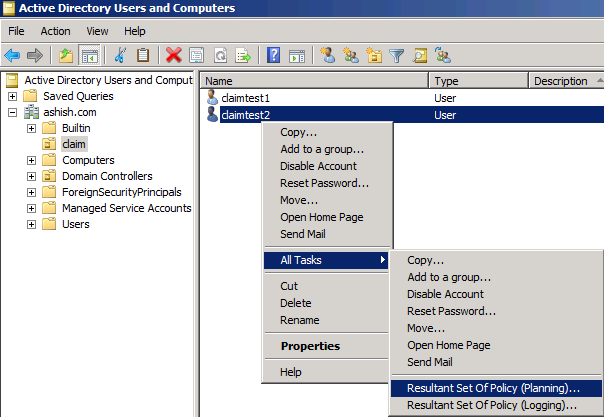The width and height of the screenshot is (604, 417).
Task: Choose Add to a group in submenu
Action: 496,277
